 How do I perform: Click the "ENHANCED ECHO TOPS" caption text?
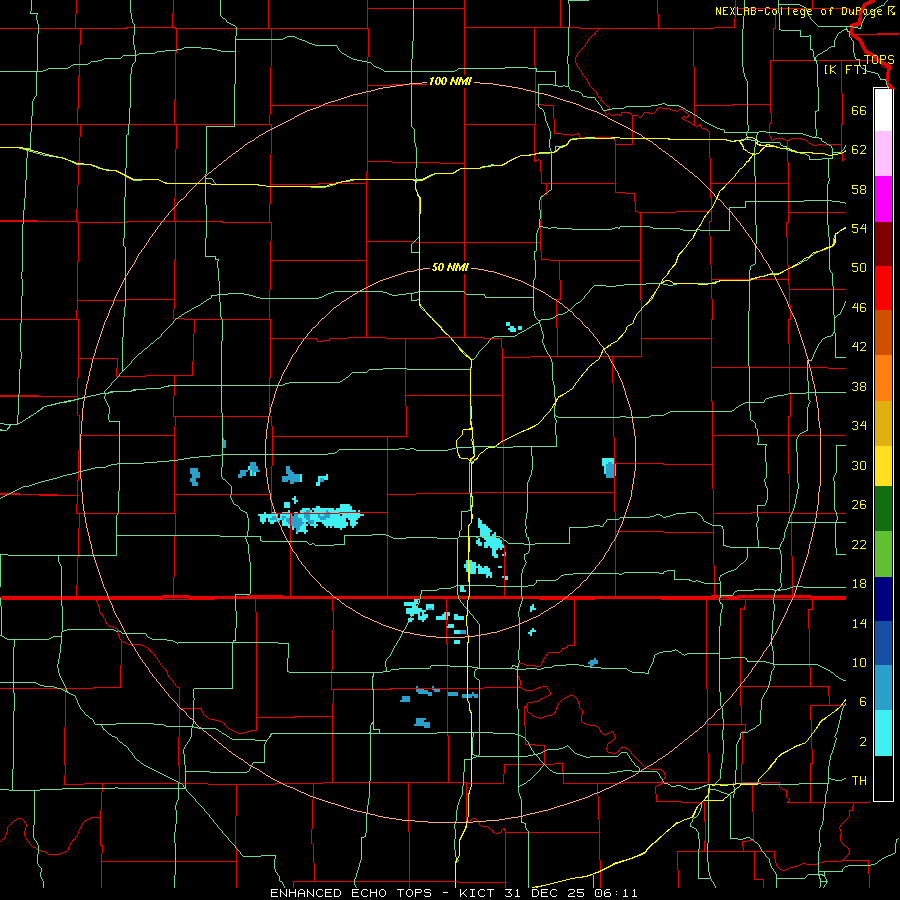coord(351,893)
